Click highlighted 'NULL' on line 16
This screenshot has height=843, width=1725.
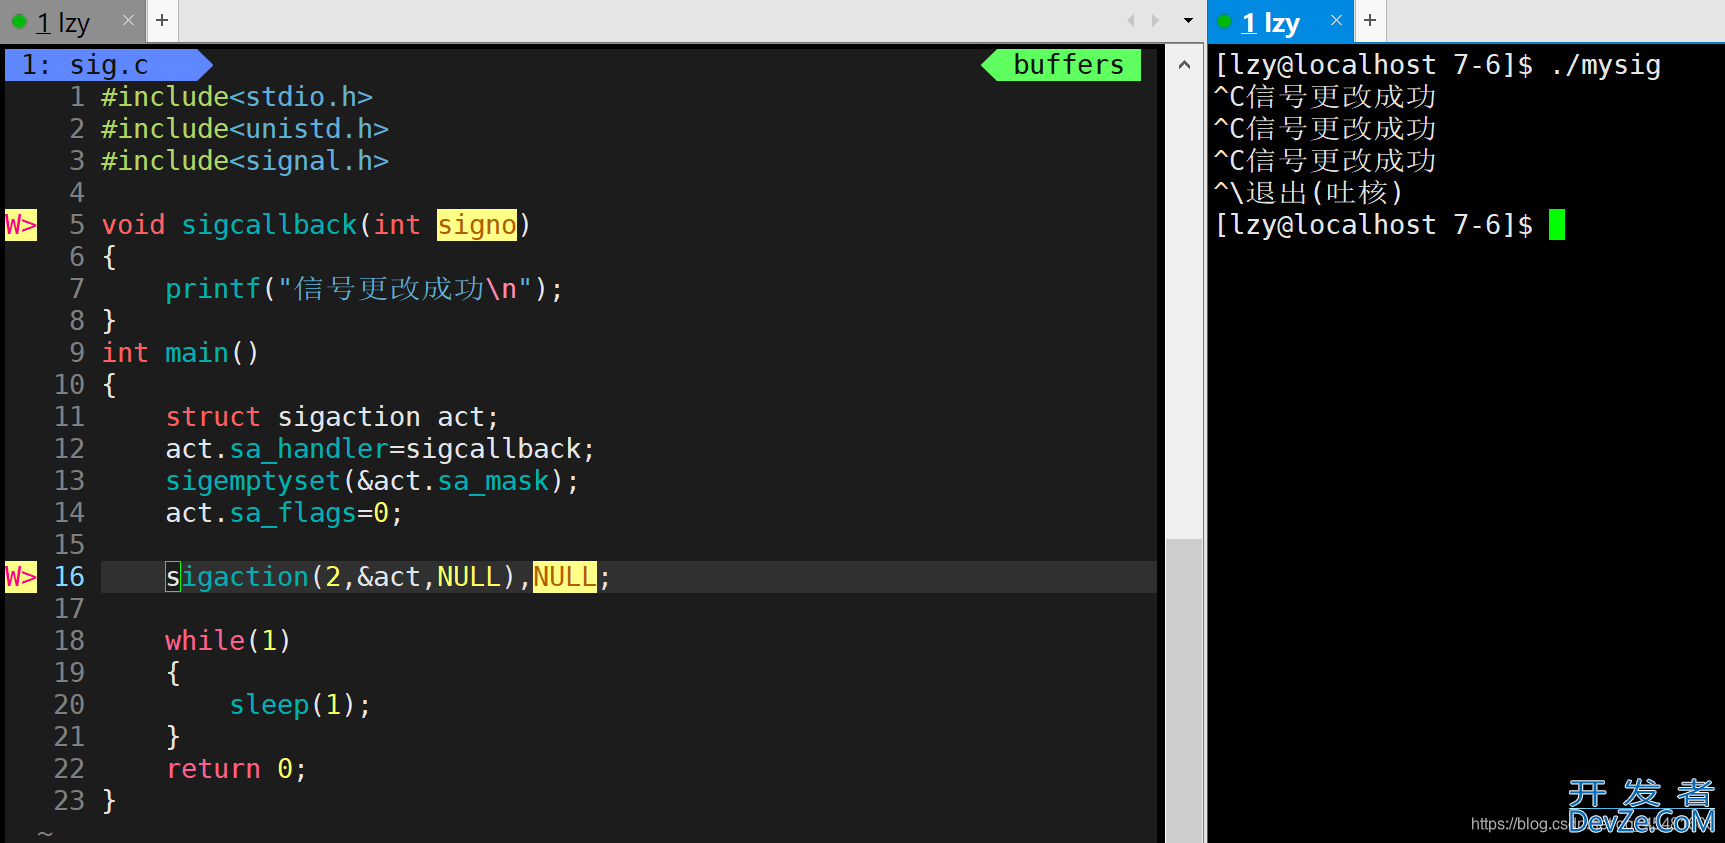pos(565,577)
